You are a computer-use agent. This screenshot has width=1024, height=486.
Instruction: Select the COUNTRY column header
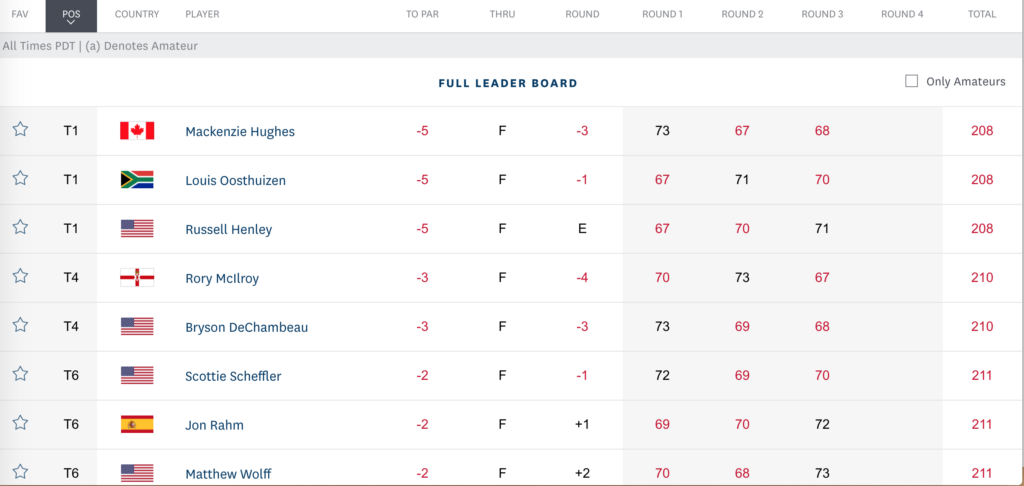point(137,14)
